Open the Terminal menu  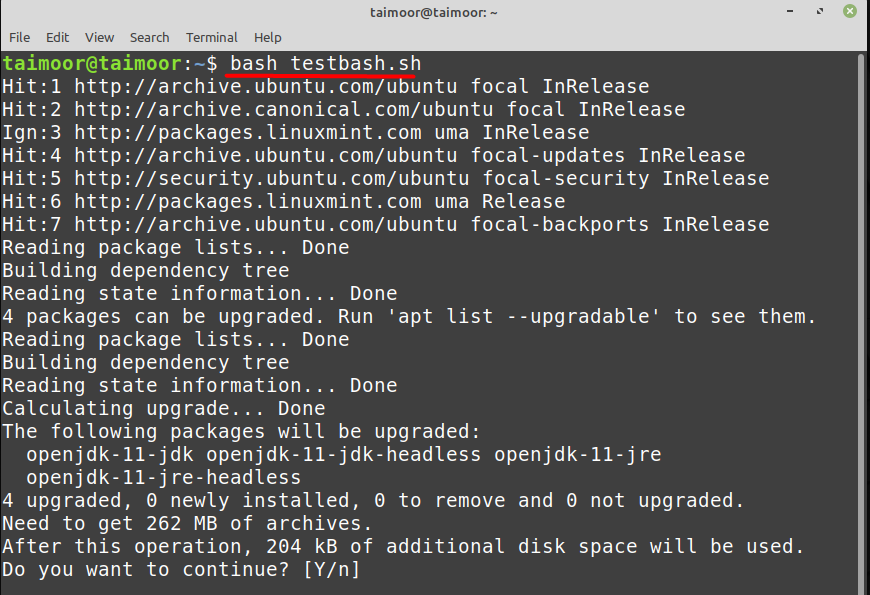(211, 37)
